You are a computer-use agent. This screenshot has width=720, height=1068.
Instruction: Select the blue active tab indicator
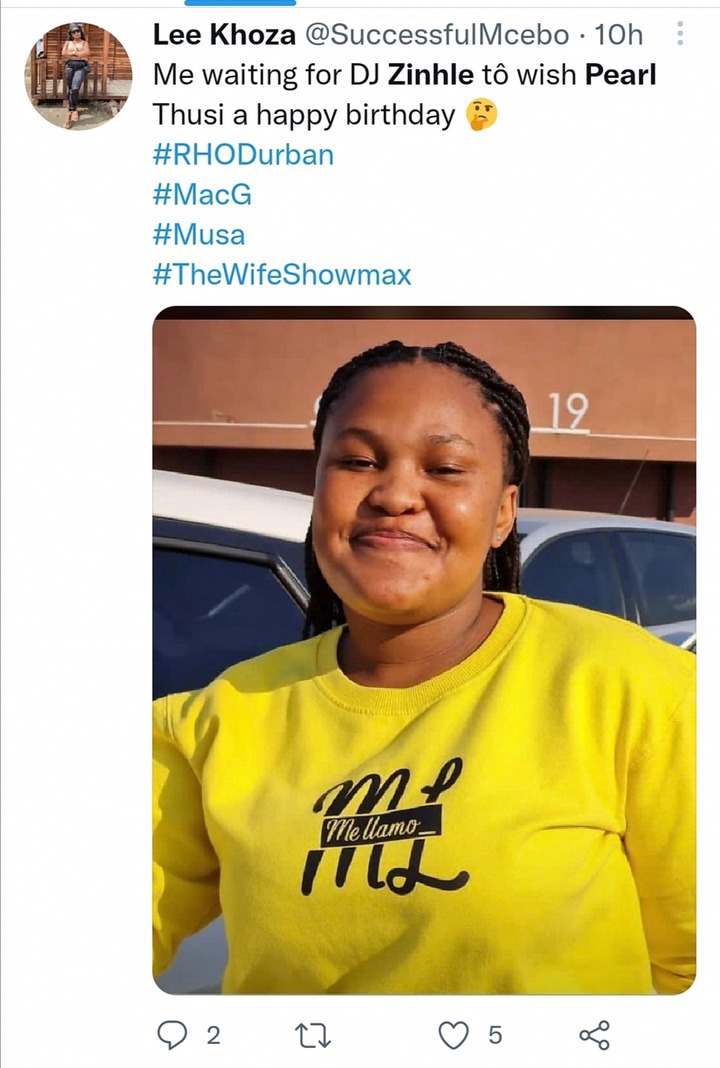240,3
